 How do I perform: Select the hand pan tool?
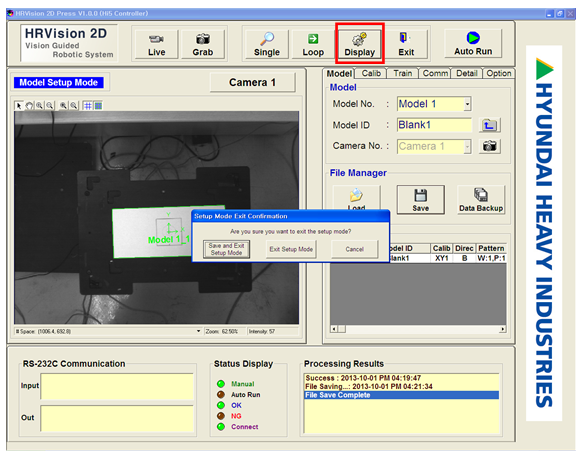pos(29,106)
